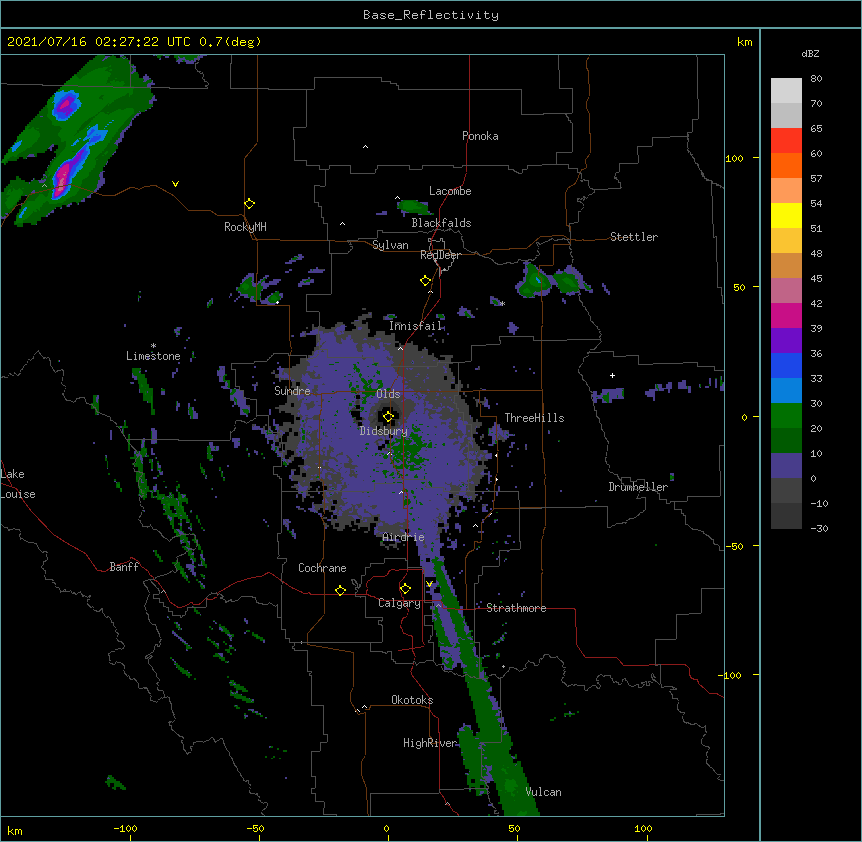This screenshot has width=862, height=842.
Task: Pick the yellow 54-51 dBZ legend swatch
Action: [786, 215]
